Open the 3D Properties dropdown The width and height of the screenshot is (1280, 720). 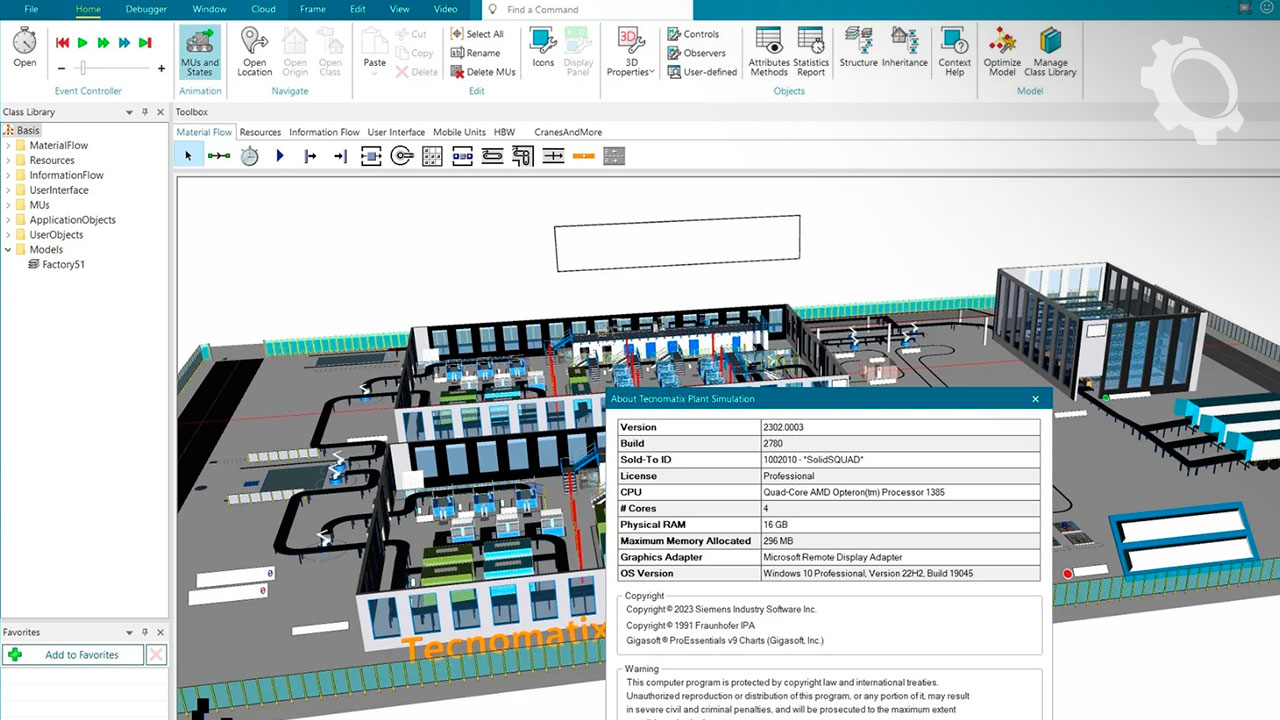tap(629, 52)
